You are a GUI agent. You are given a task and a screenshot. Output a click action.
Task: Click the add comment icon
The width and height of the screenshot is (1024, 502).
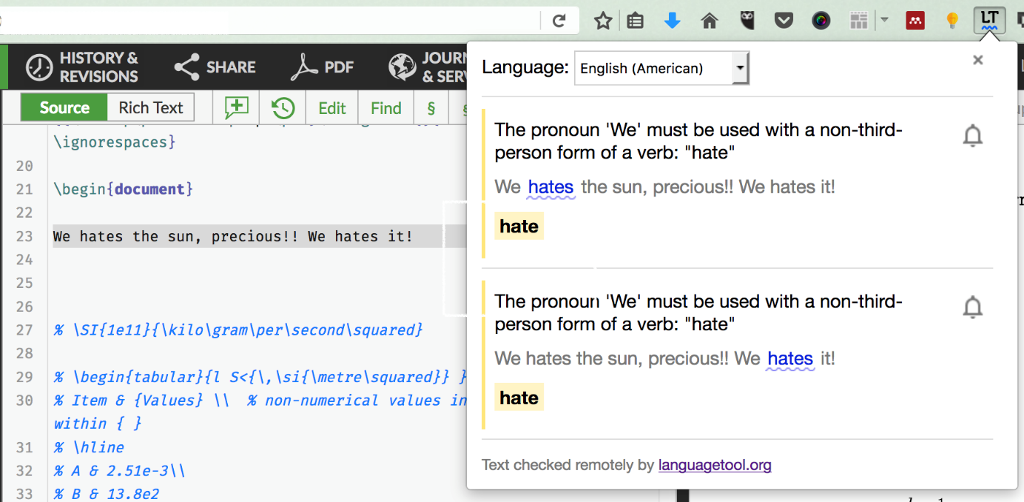(x=237, y=108)
